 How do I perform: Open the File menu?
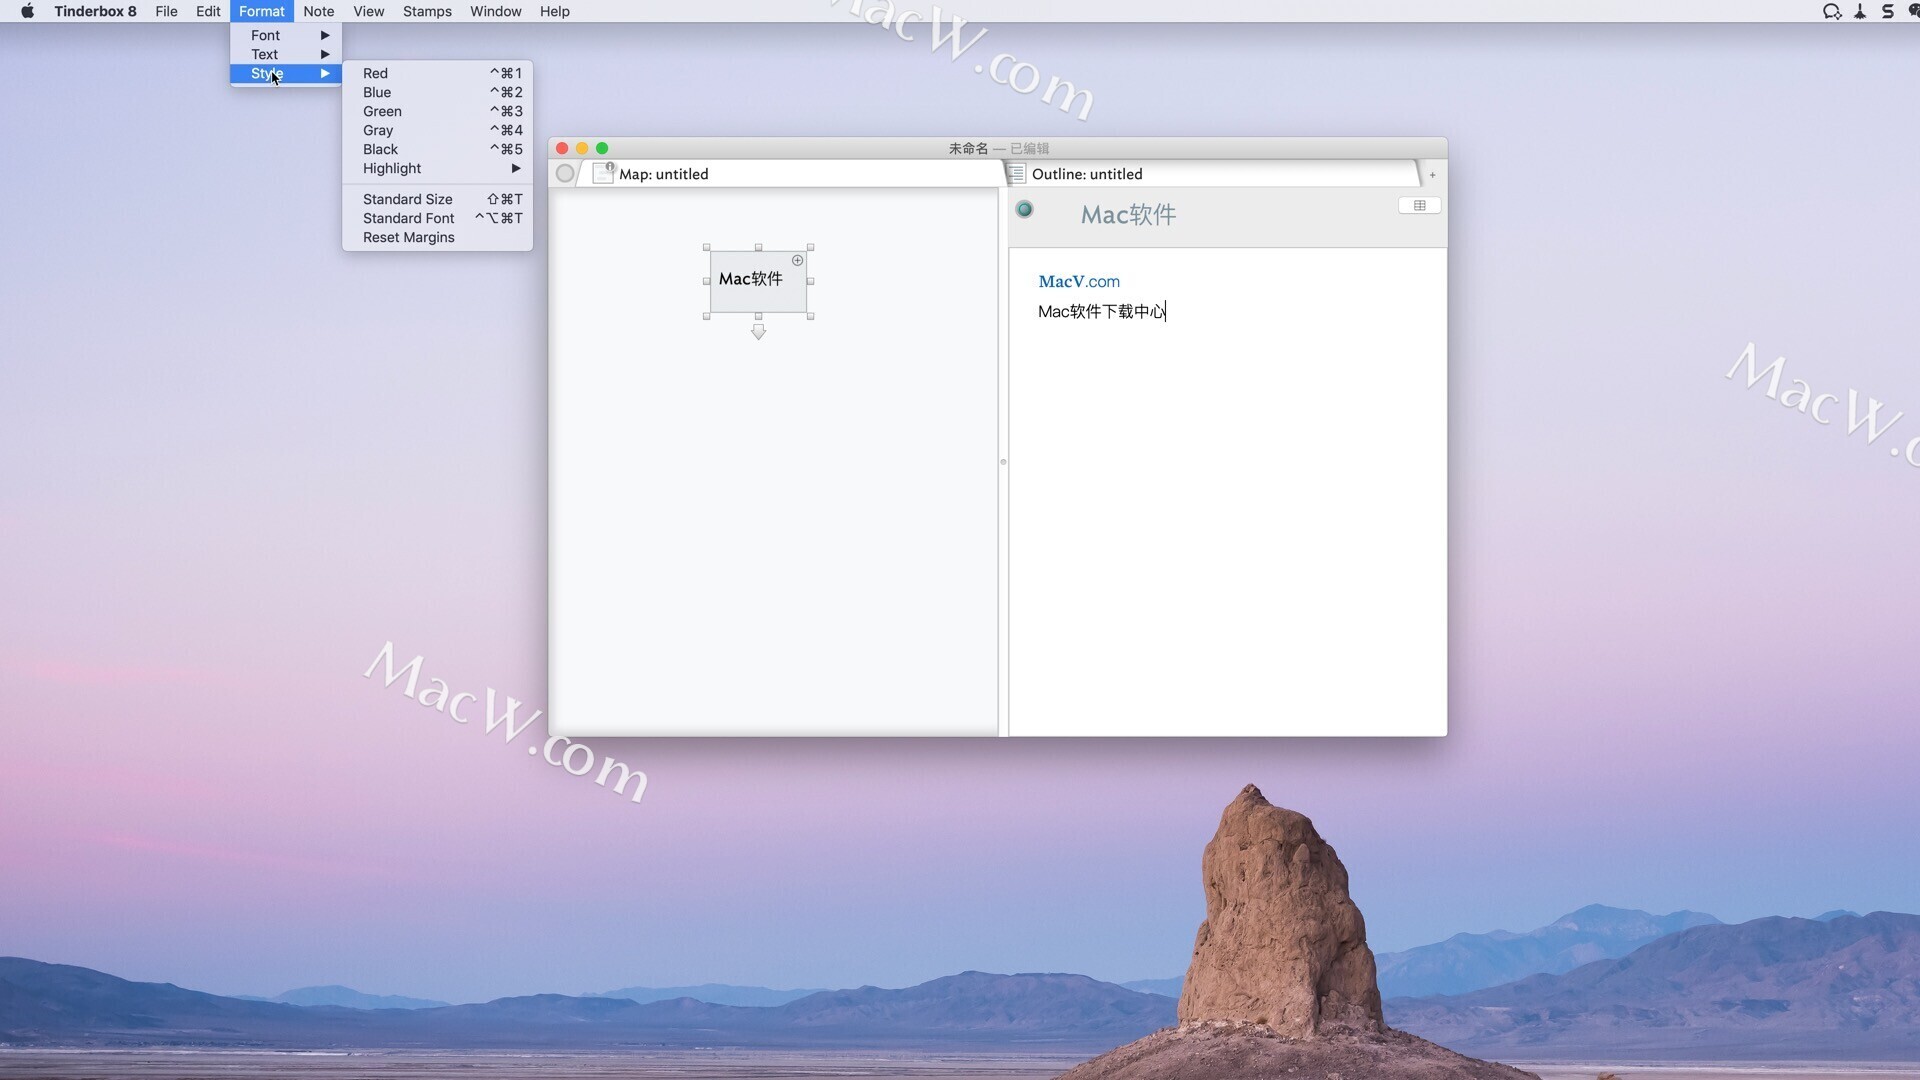point(166,11)
